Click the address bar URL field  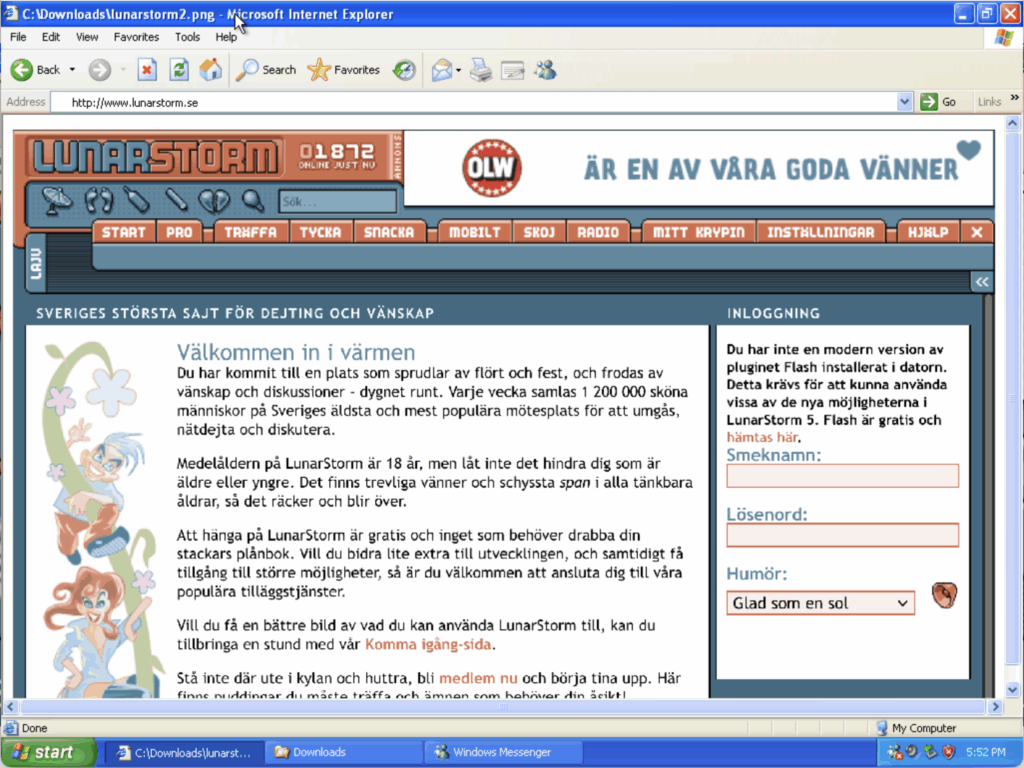pyautogui.click(x=475, y=102)
